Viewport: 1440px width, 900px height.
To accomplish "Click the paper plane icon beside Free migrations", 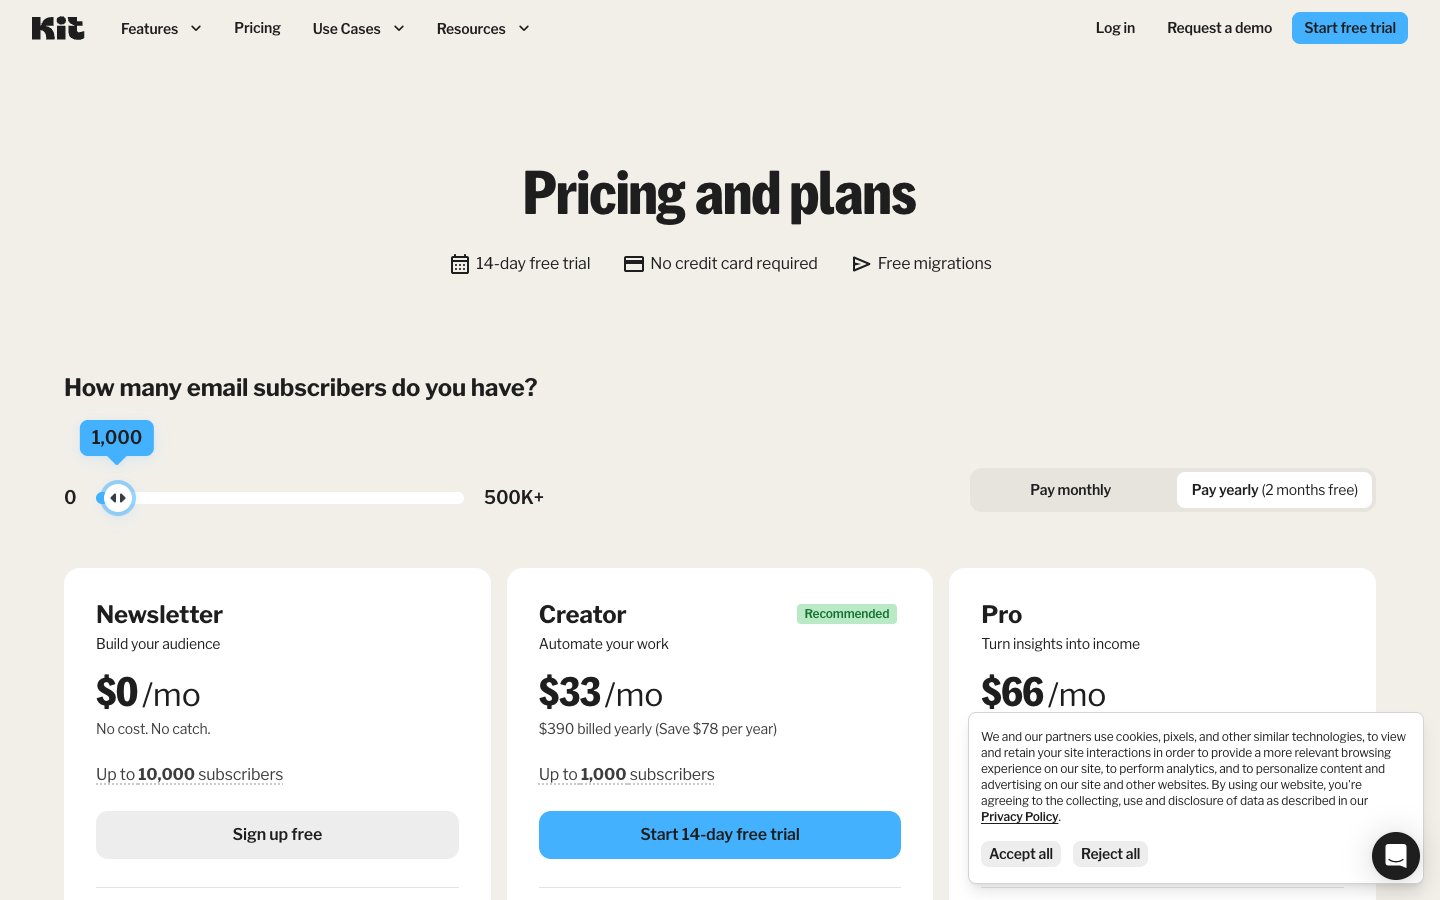I will [861, 263].
